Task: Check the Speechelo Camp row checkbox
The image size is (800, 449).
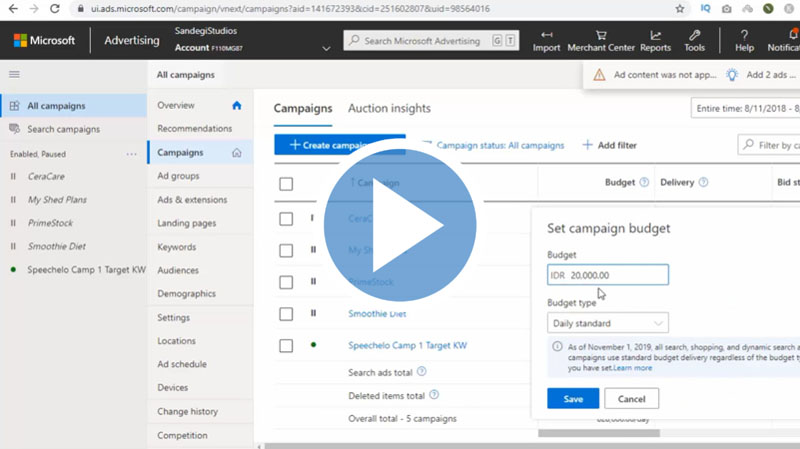Action: [286, 345]
